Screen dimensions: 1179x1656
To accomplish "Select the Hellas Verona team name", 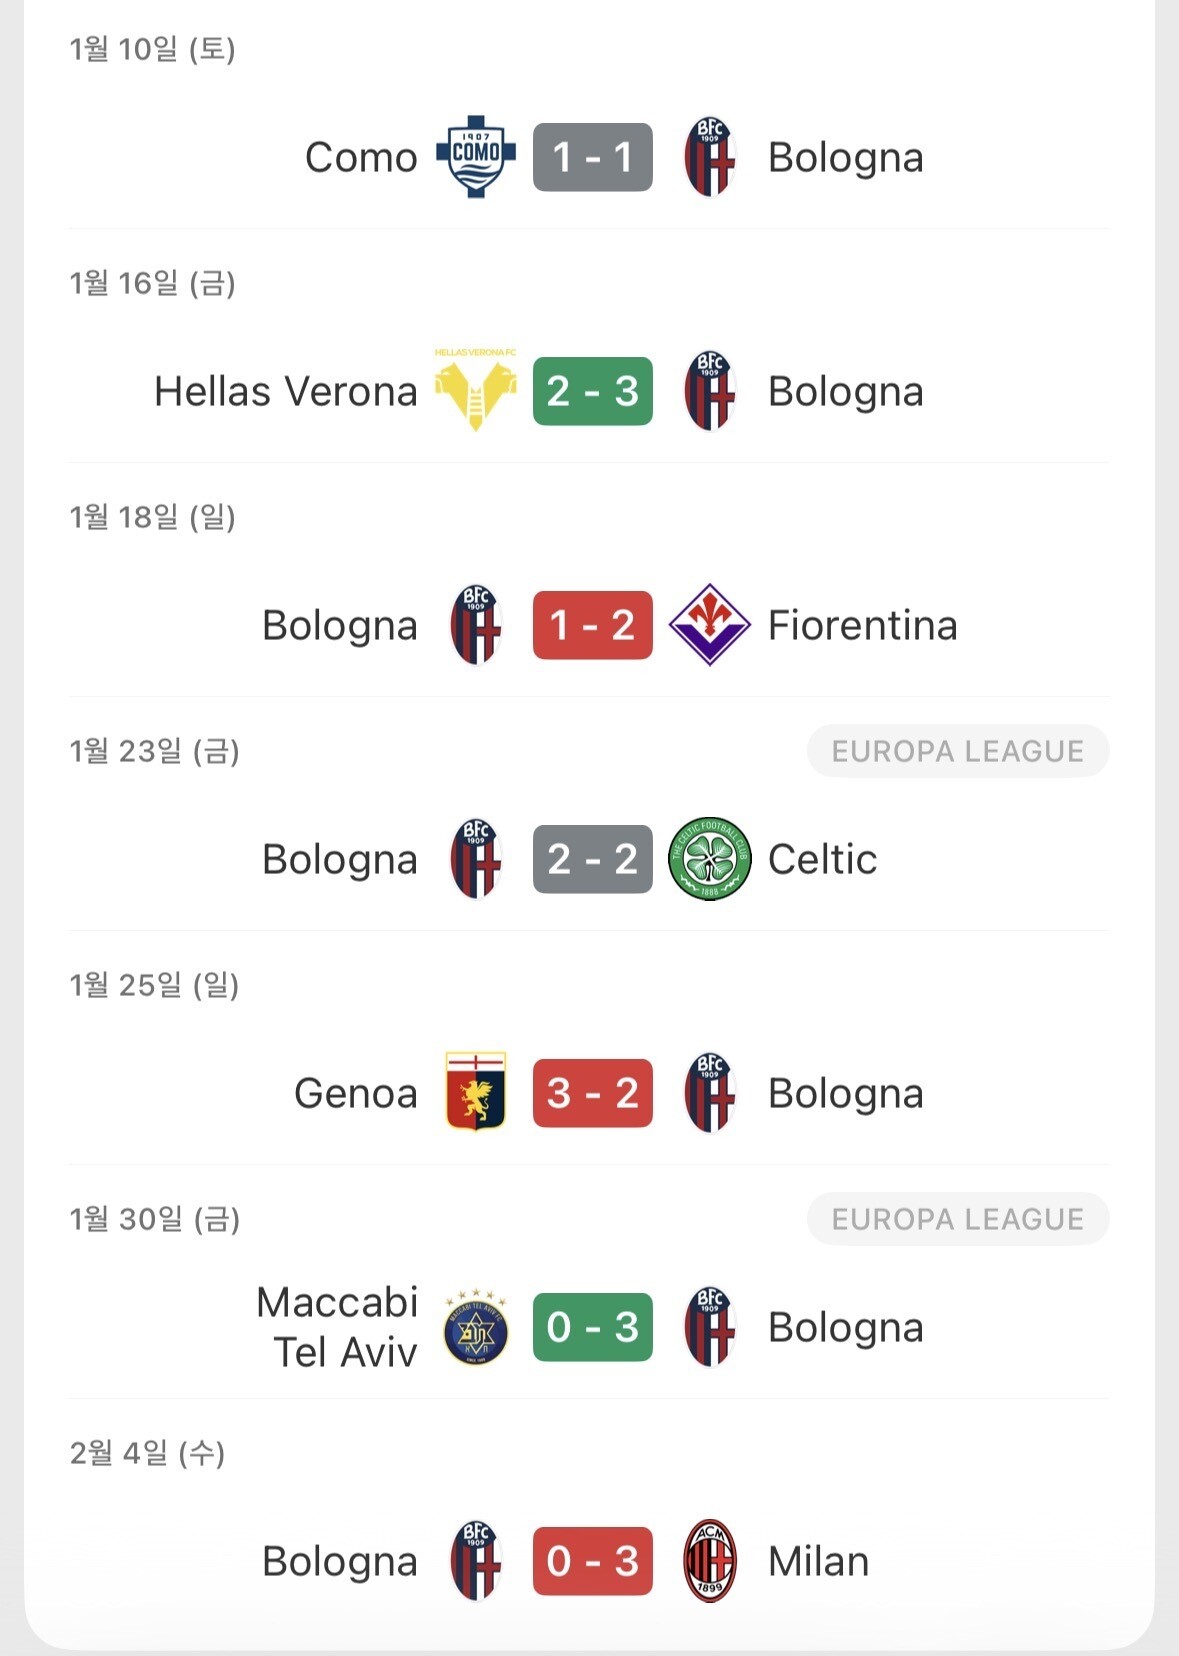I will point(286,391).
